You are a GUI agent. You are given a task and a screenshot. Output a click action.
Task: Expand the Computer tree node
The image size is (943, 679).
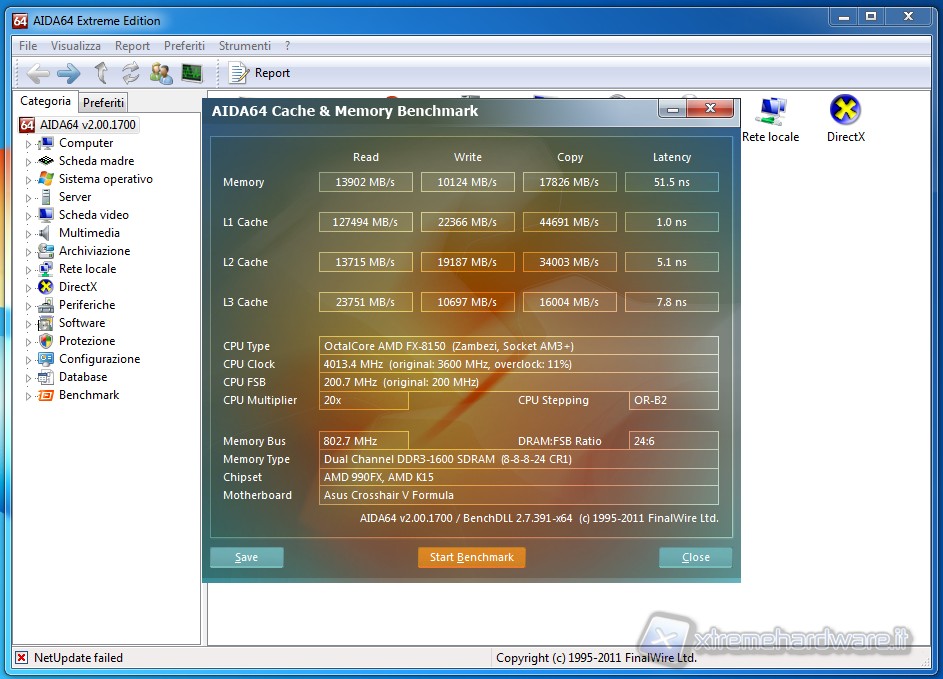[x=28, y=144]
